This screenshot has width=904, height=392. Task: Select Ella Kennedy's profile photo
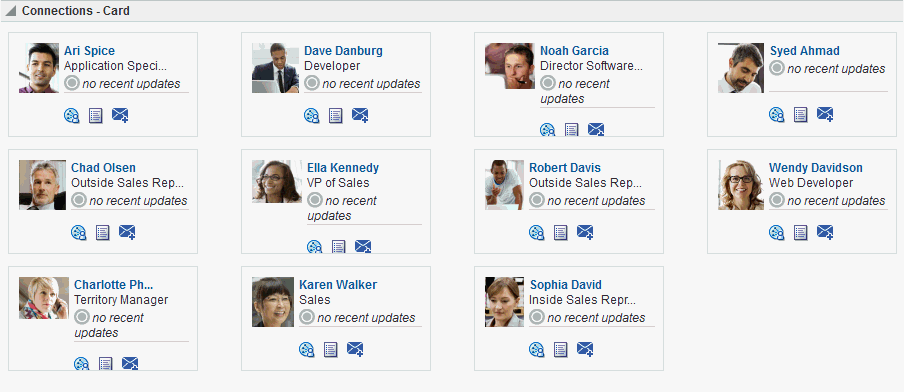click(277, 182)
